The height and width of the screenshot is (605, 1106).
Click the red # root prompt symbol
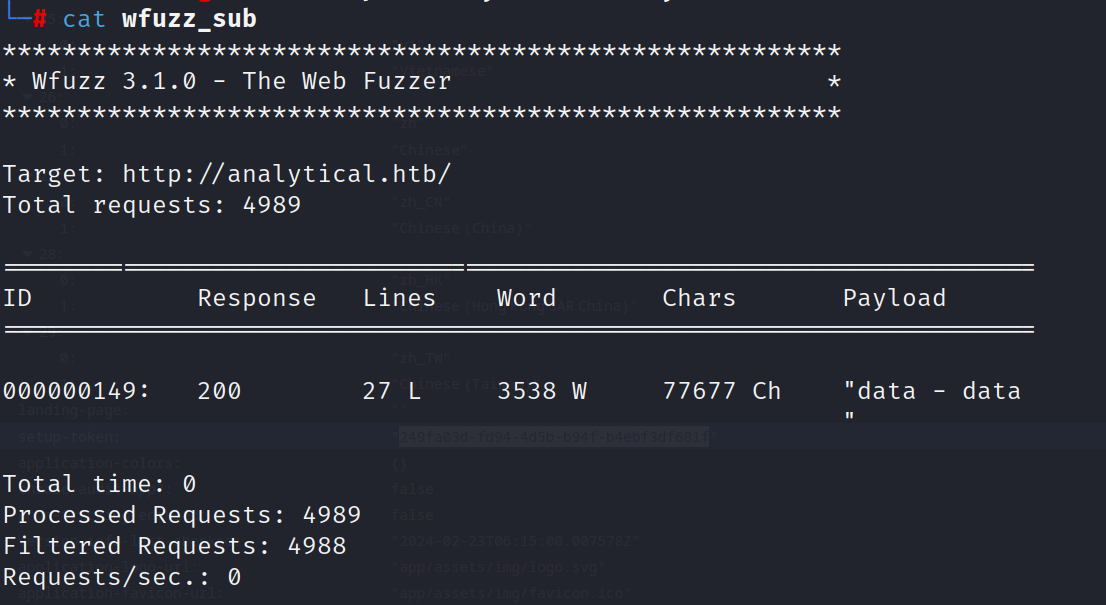pyautogui.click(x=39, y=19)
